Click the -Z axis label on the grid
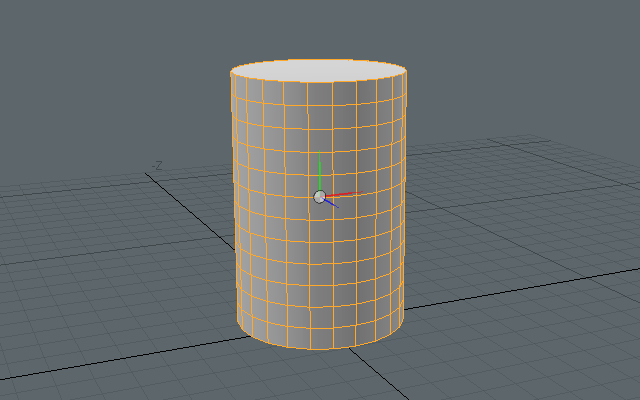Image resolution: width=640 pixels, height=400 pixels. click(156, 166)
